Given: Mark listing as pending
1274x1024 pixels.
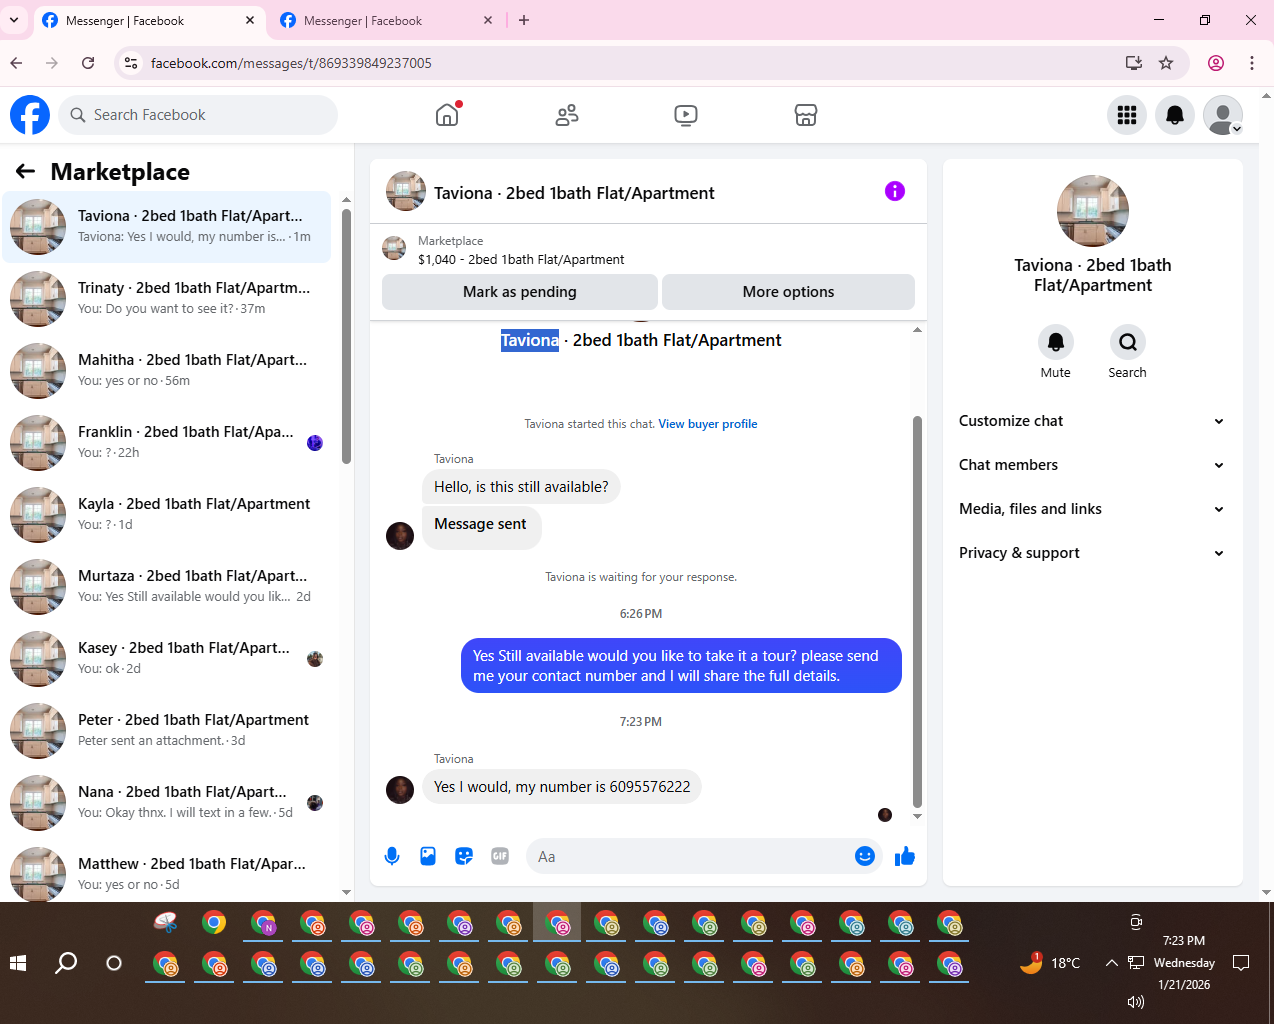Looking at the screenshot, I should [x=520, y=292].
